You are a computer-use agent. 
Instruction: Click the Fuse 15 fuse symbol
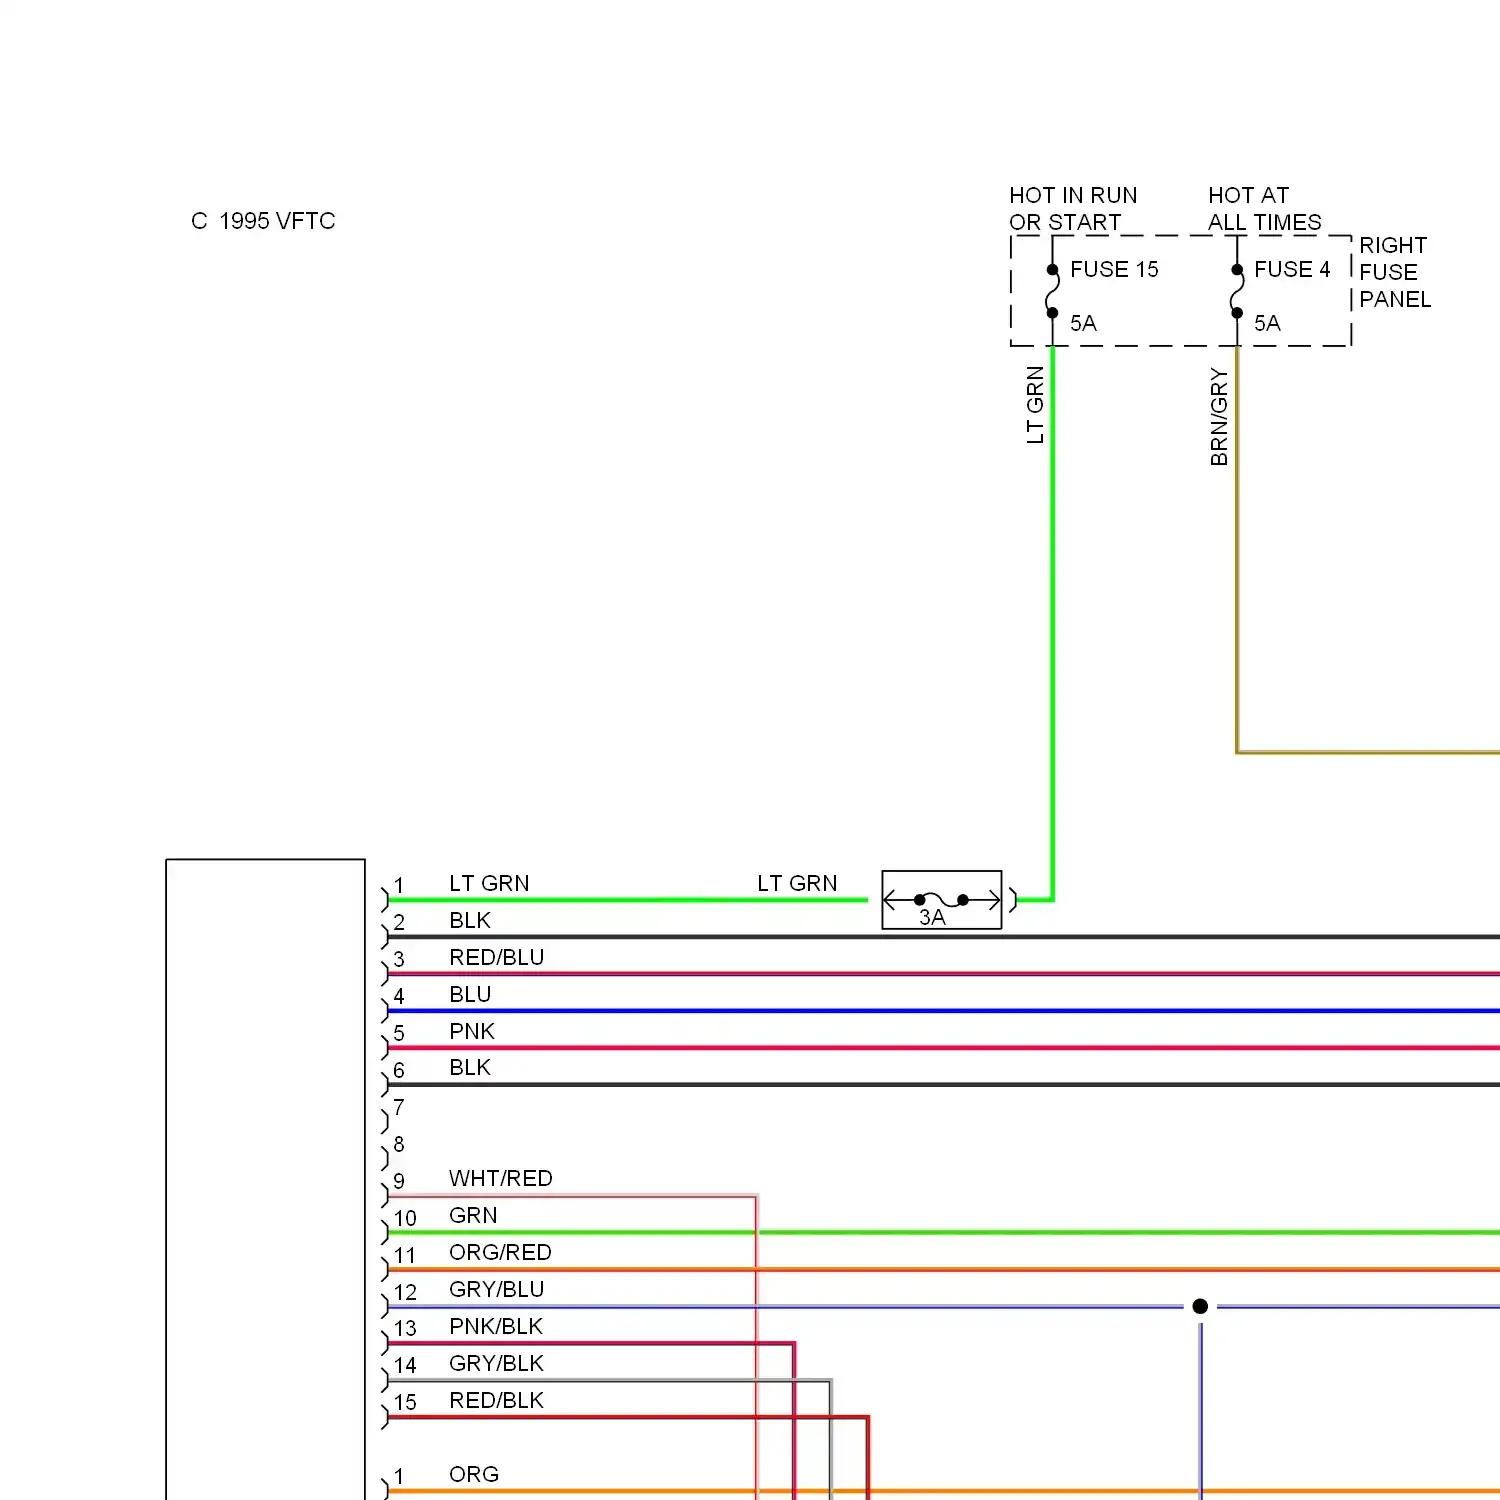click(x=1052, y=291)
